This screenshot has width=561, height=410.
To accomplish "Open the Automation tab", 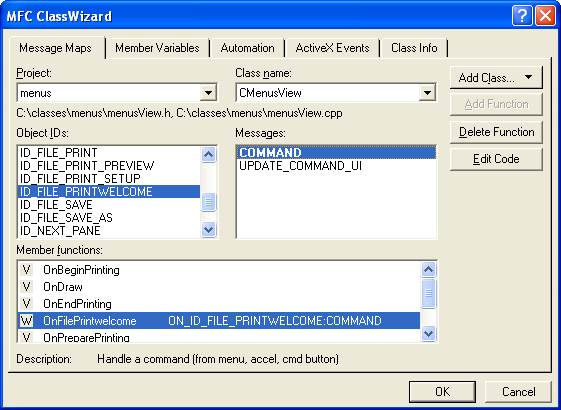I will pos(247,48).
